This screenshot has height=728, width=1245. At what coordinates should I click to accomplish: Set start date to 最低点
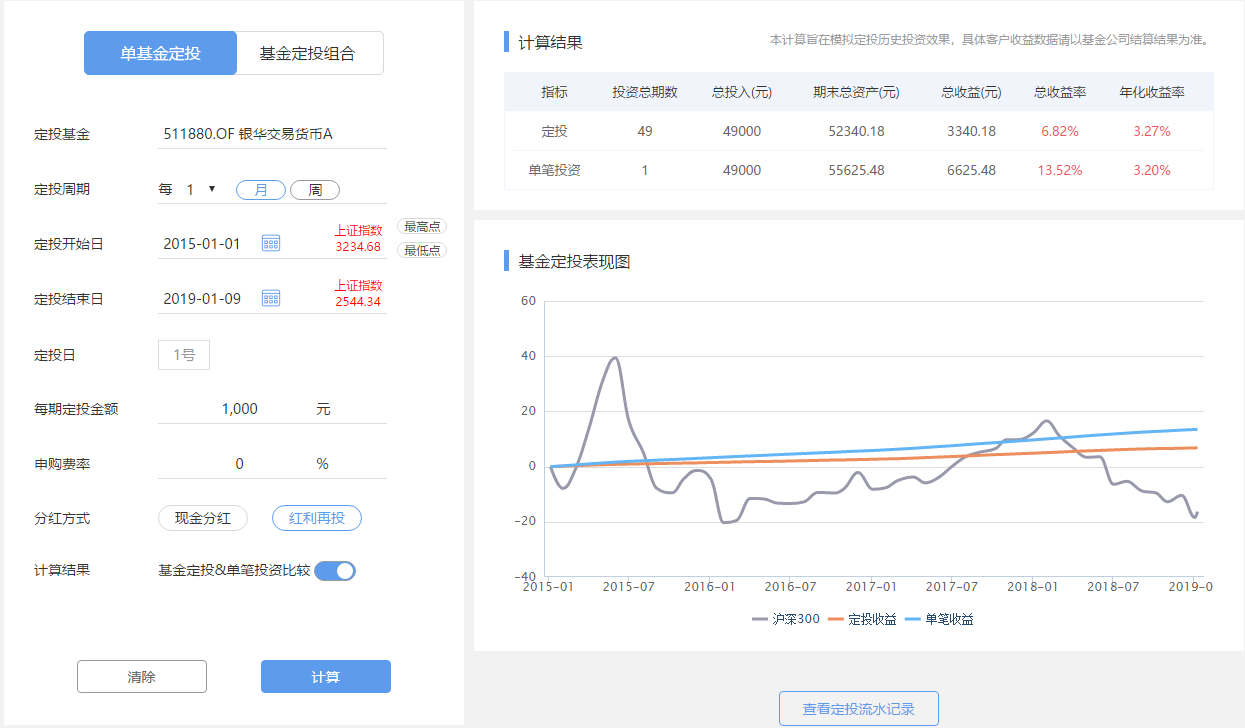pyautogui.click(x=422, y=250)
